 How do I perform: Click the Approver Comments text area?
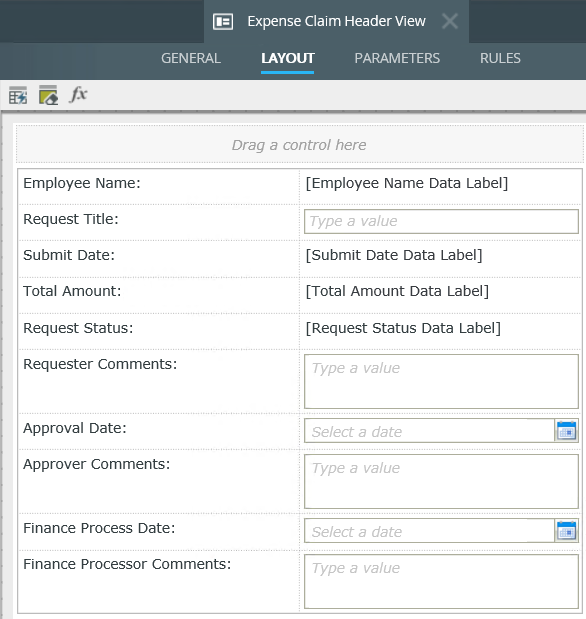441,481
